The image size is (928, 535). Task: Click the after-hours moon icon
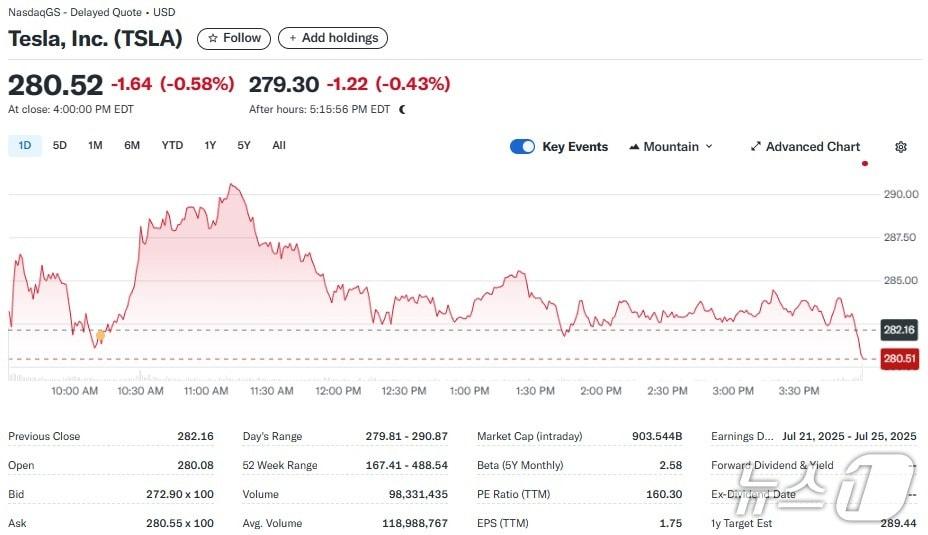pos(402,110)
